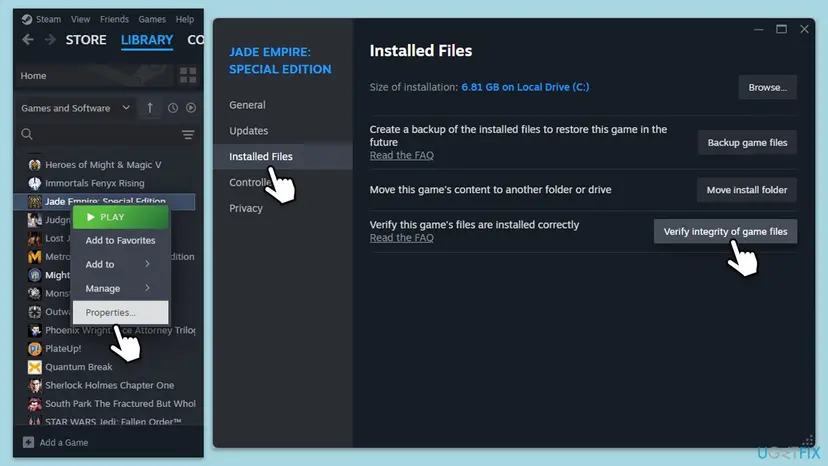This screenshot has width=828, height=466.
Task: Click the green PLAY button
Action: pos(120,217)
